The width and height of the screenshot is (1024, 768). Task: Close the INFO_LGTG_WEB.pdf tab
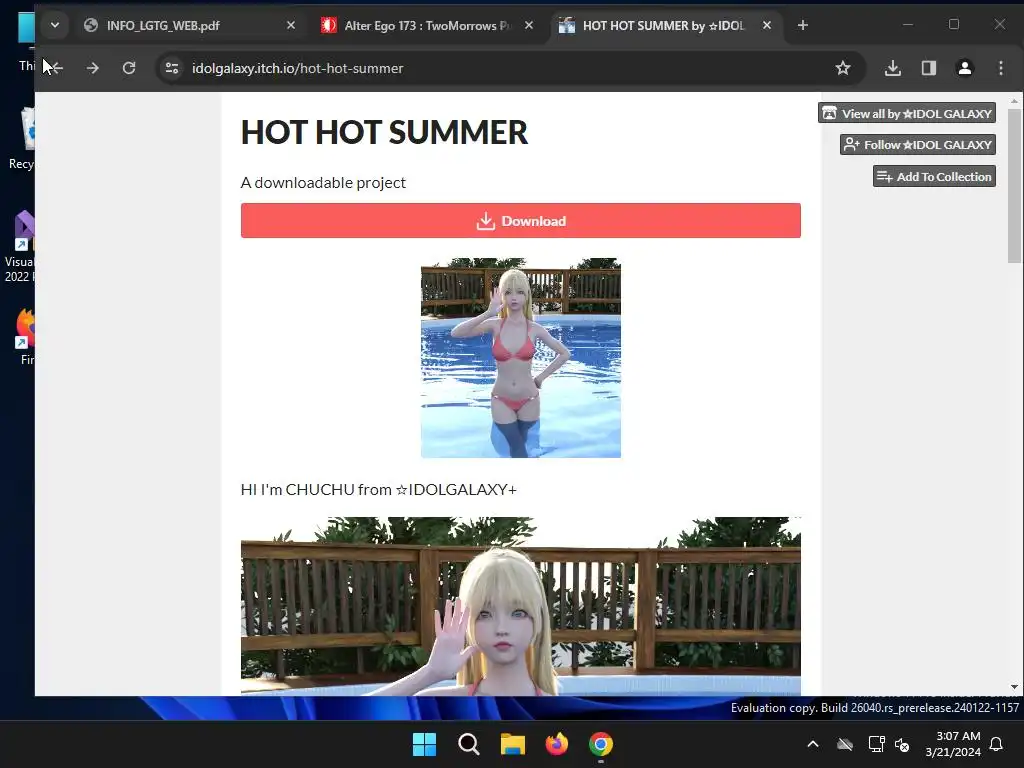point(291,25)
